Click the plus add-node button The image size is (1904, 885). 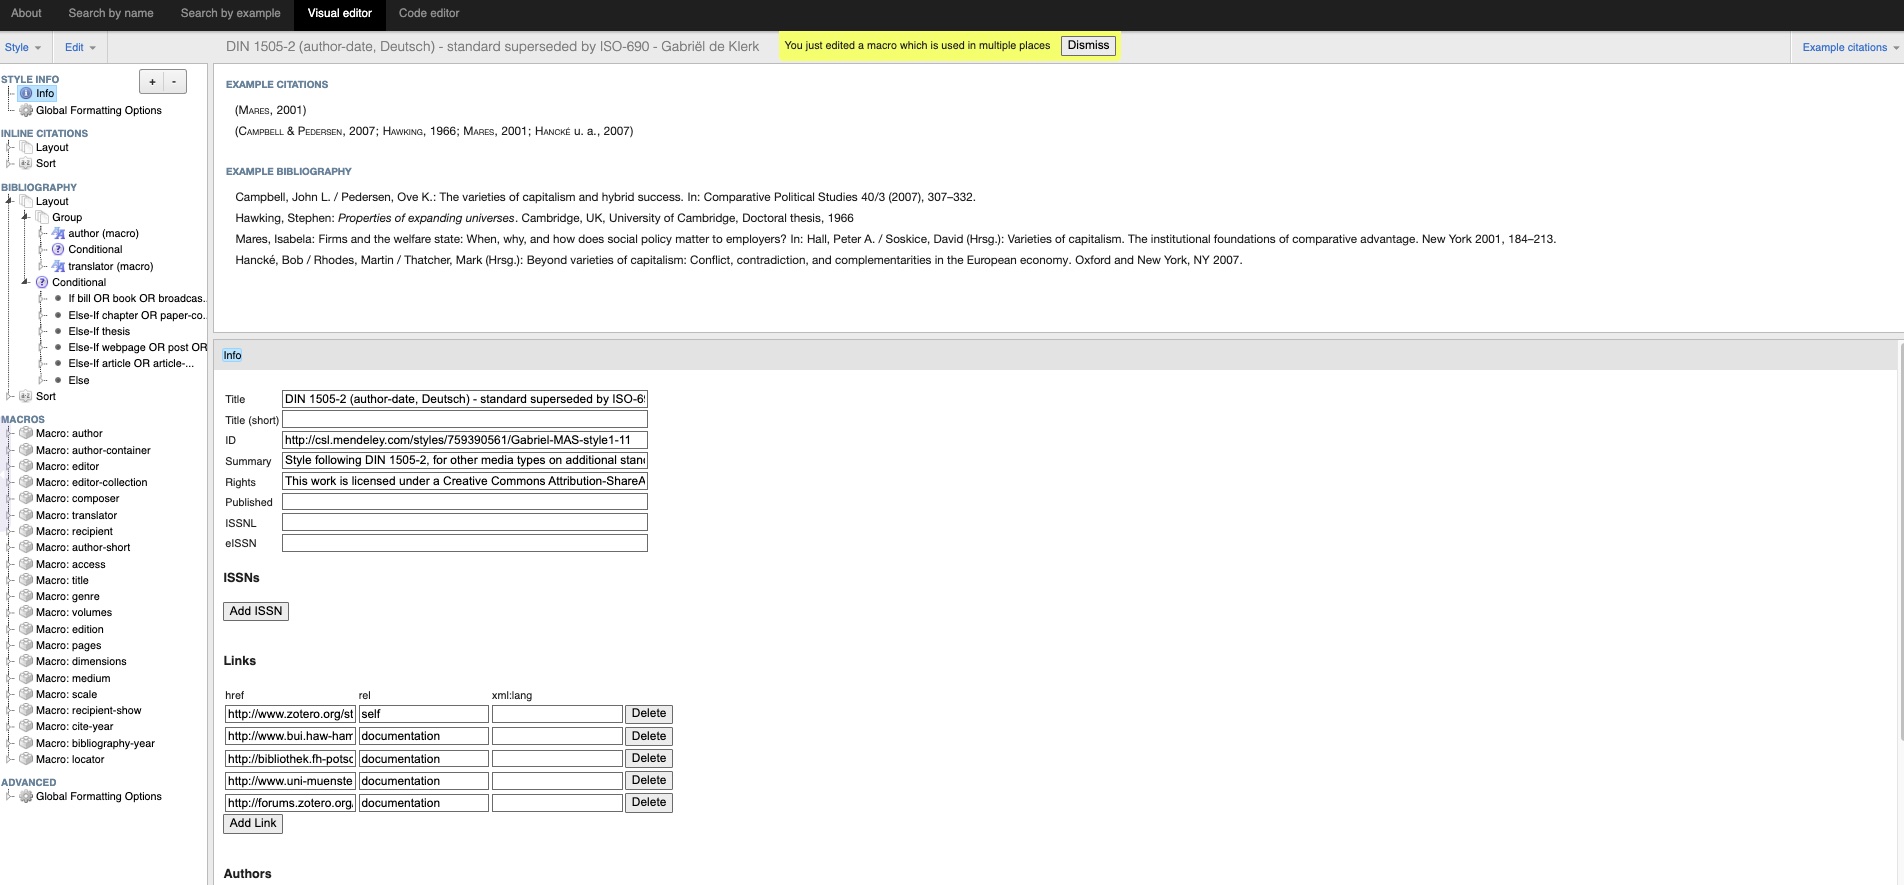[x=152, y=83]
